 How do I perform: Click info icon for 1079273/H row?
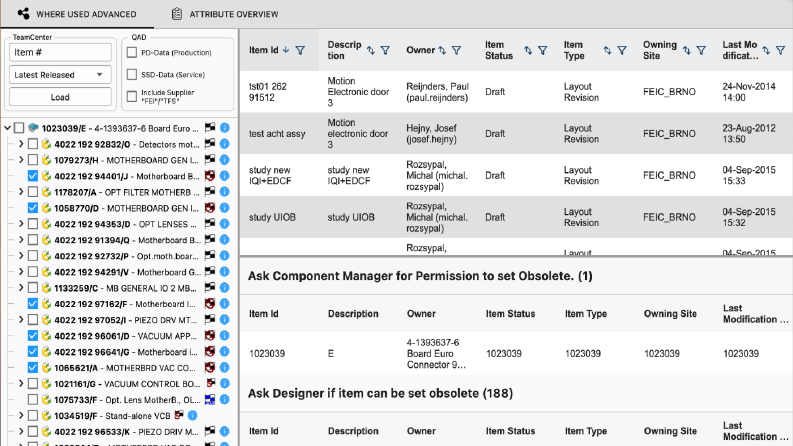[x=225, y=160]
